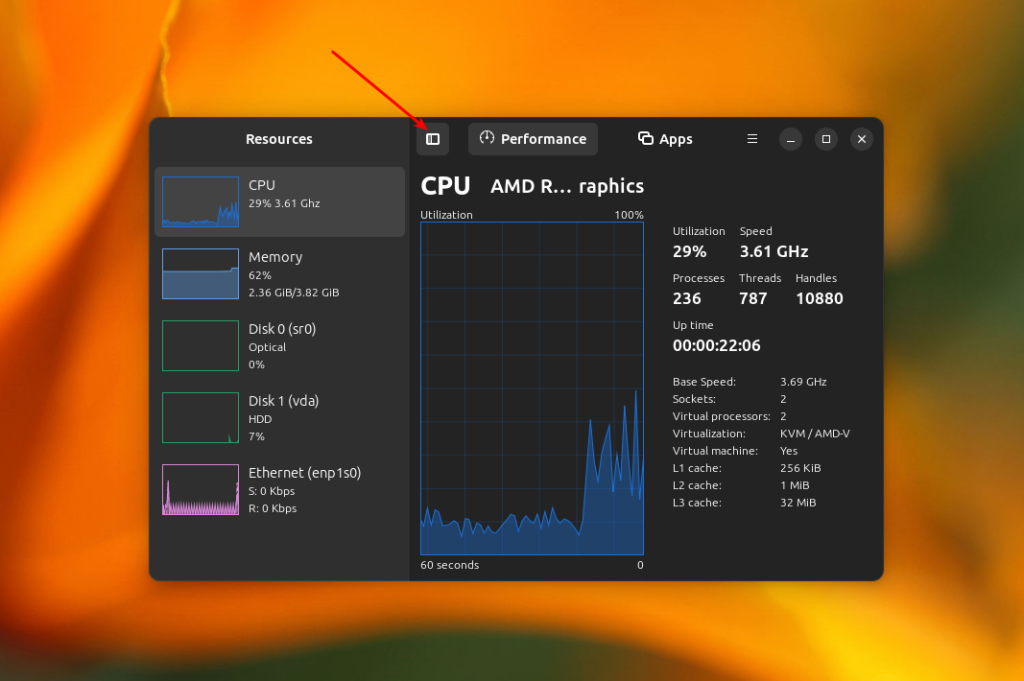Minimize the Resources window
1024x681 pixels.
coord(790,139)
